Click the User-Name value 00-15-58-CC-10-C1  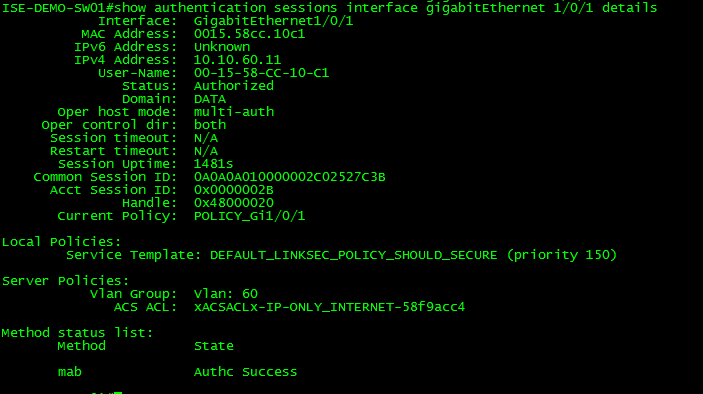click(x=261, y=73)
